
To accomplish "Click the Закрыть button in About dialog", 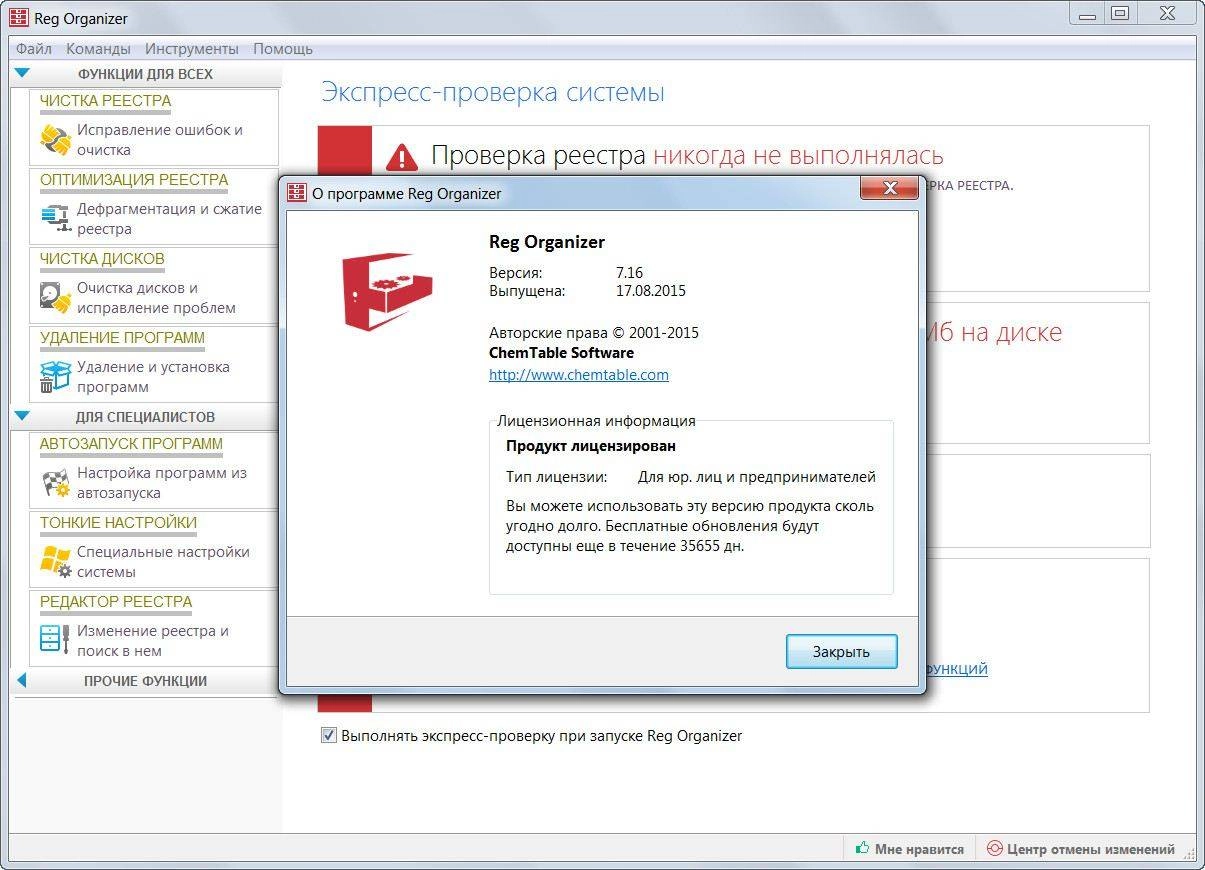I will (x=841, y=651).
